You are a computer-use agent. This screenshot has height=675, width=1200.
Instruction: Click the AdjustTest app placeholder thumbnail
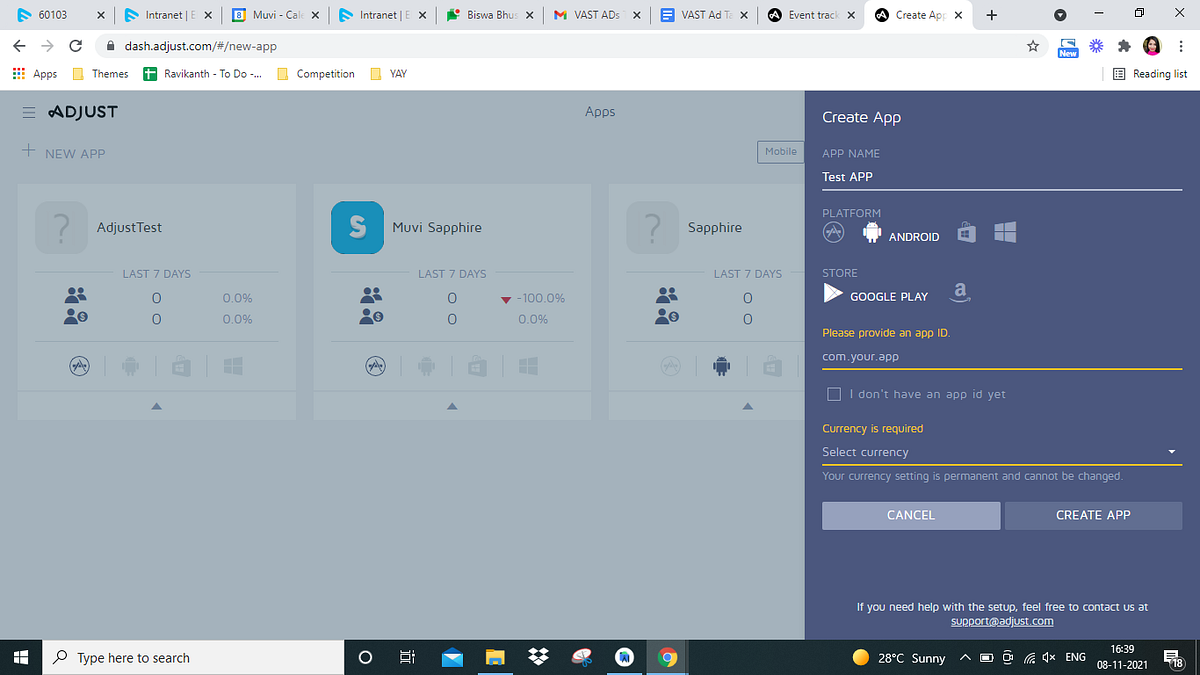click(61, 227)
